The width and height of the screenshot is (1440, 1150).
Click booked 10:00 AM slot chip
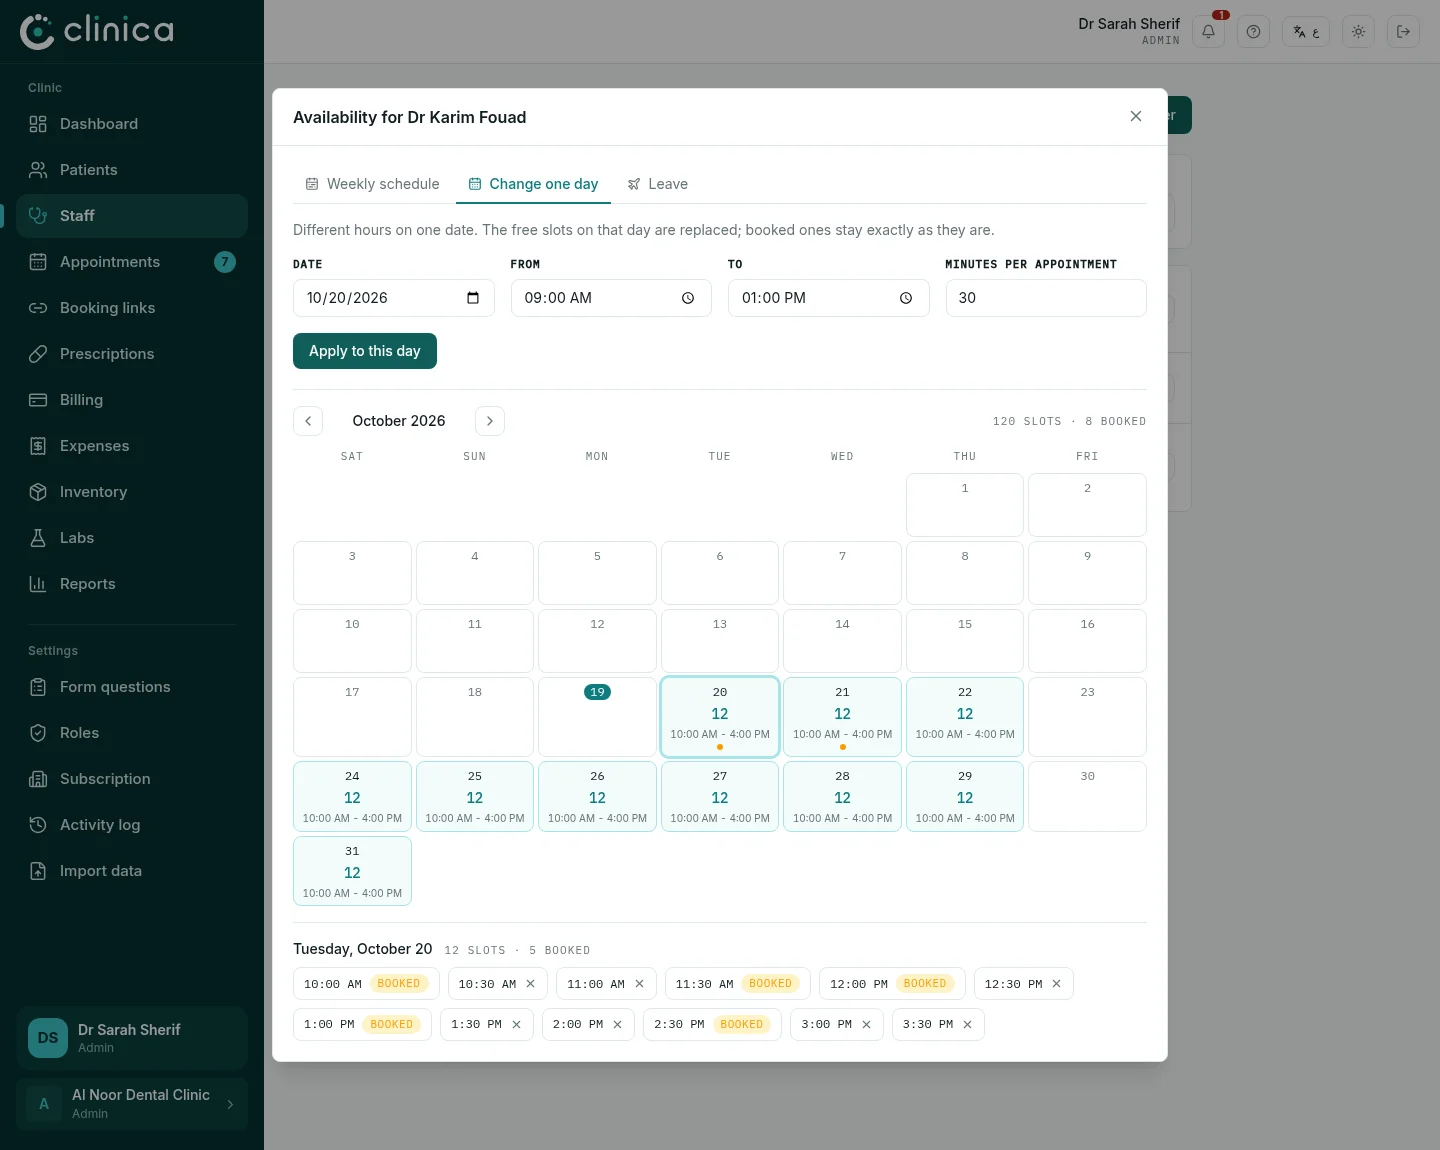pos(366,984)
